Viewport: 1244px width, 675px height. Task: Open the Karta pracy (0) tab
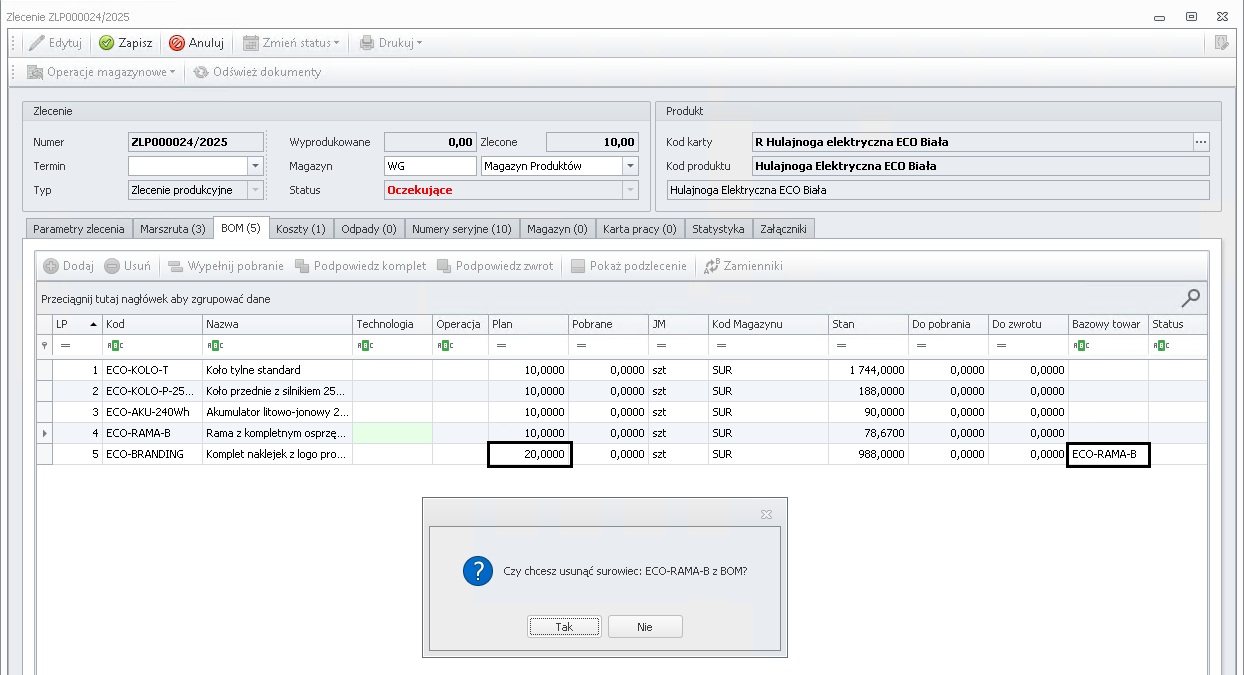[x=640, y=229]
